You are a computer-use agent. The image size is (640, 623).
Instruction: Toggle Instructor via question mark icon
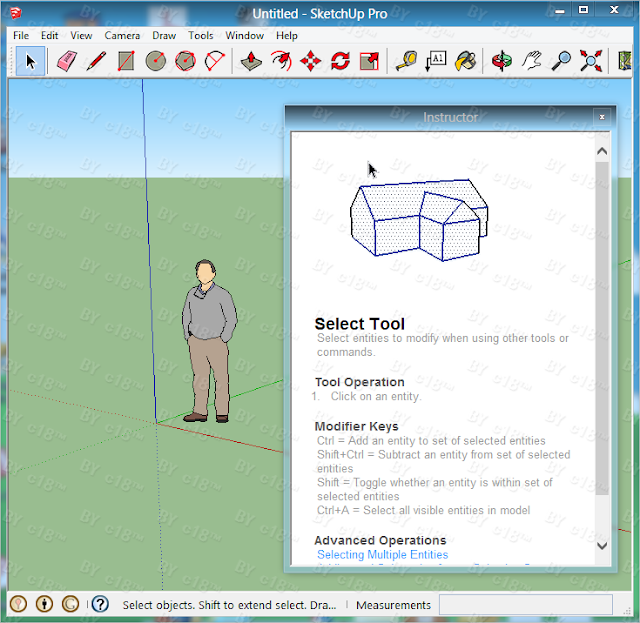click(x=100, y=604)
